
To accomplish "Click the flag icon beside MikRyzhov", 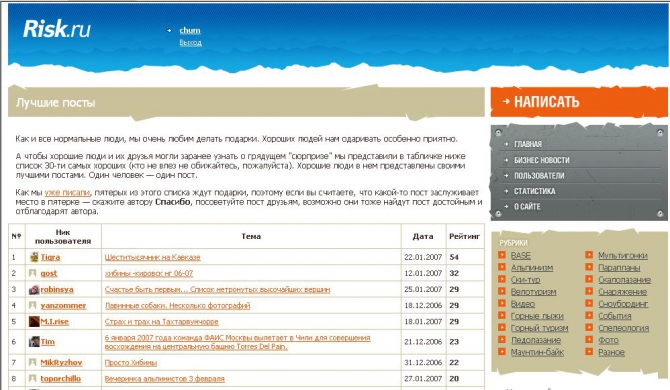I will click(32, 362).
